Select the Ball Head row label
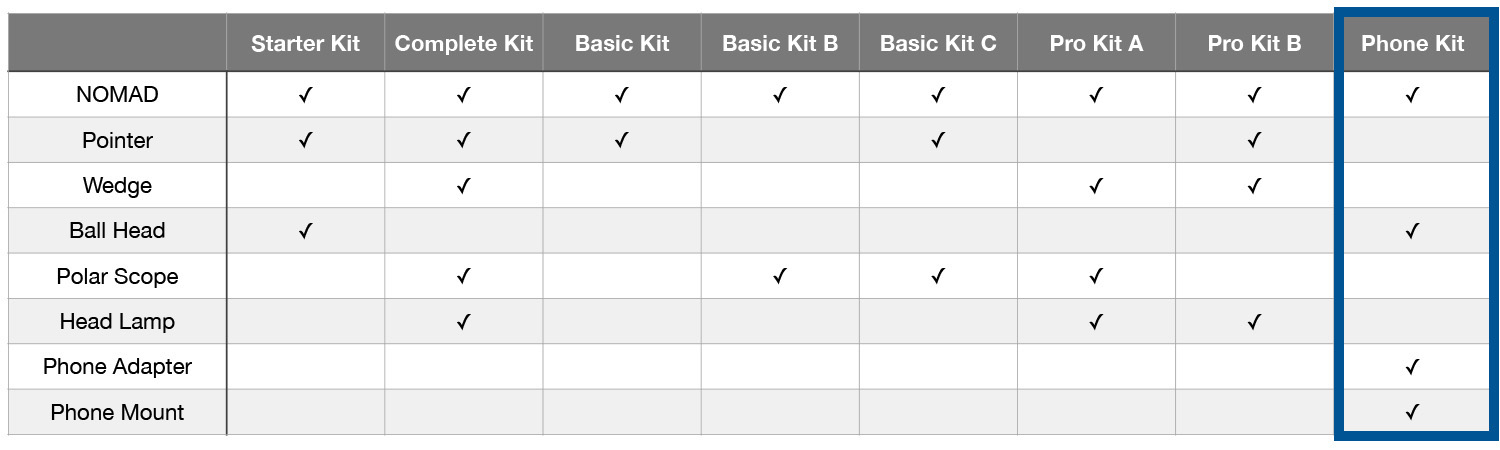Image resolution: width=1500 pixels, height=450 pixels. point(117,231)
